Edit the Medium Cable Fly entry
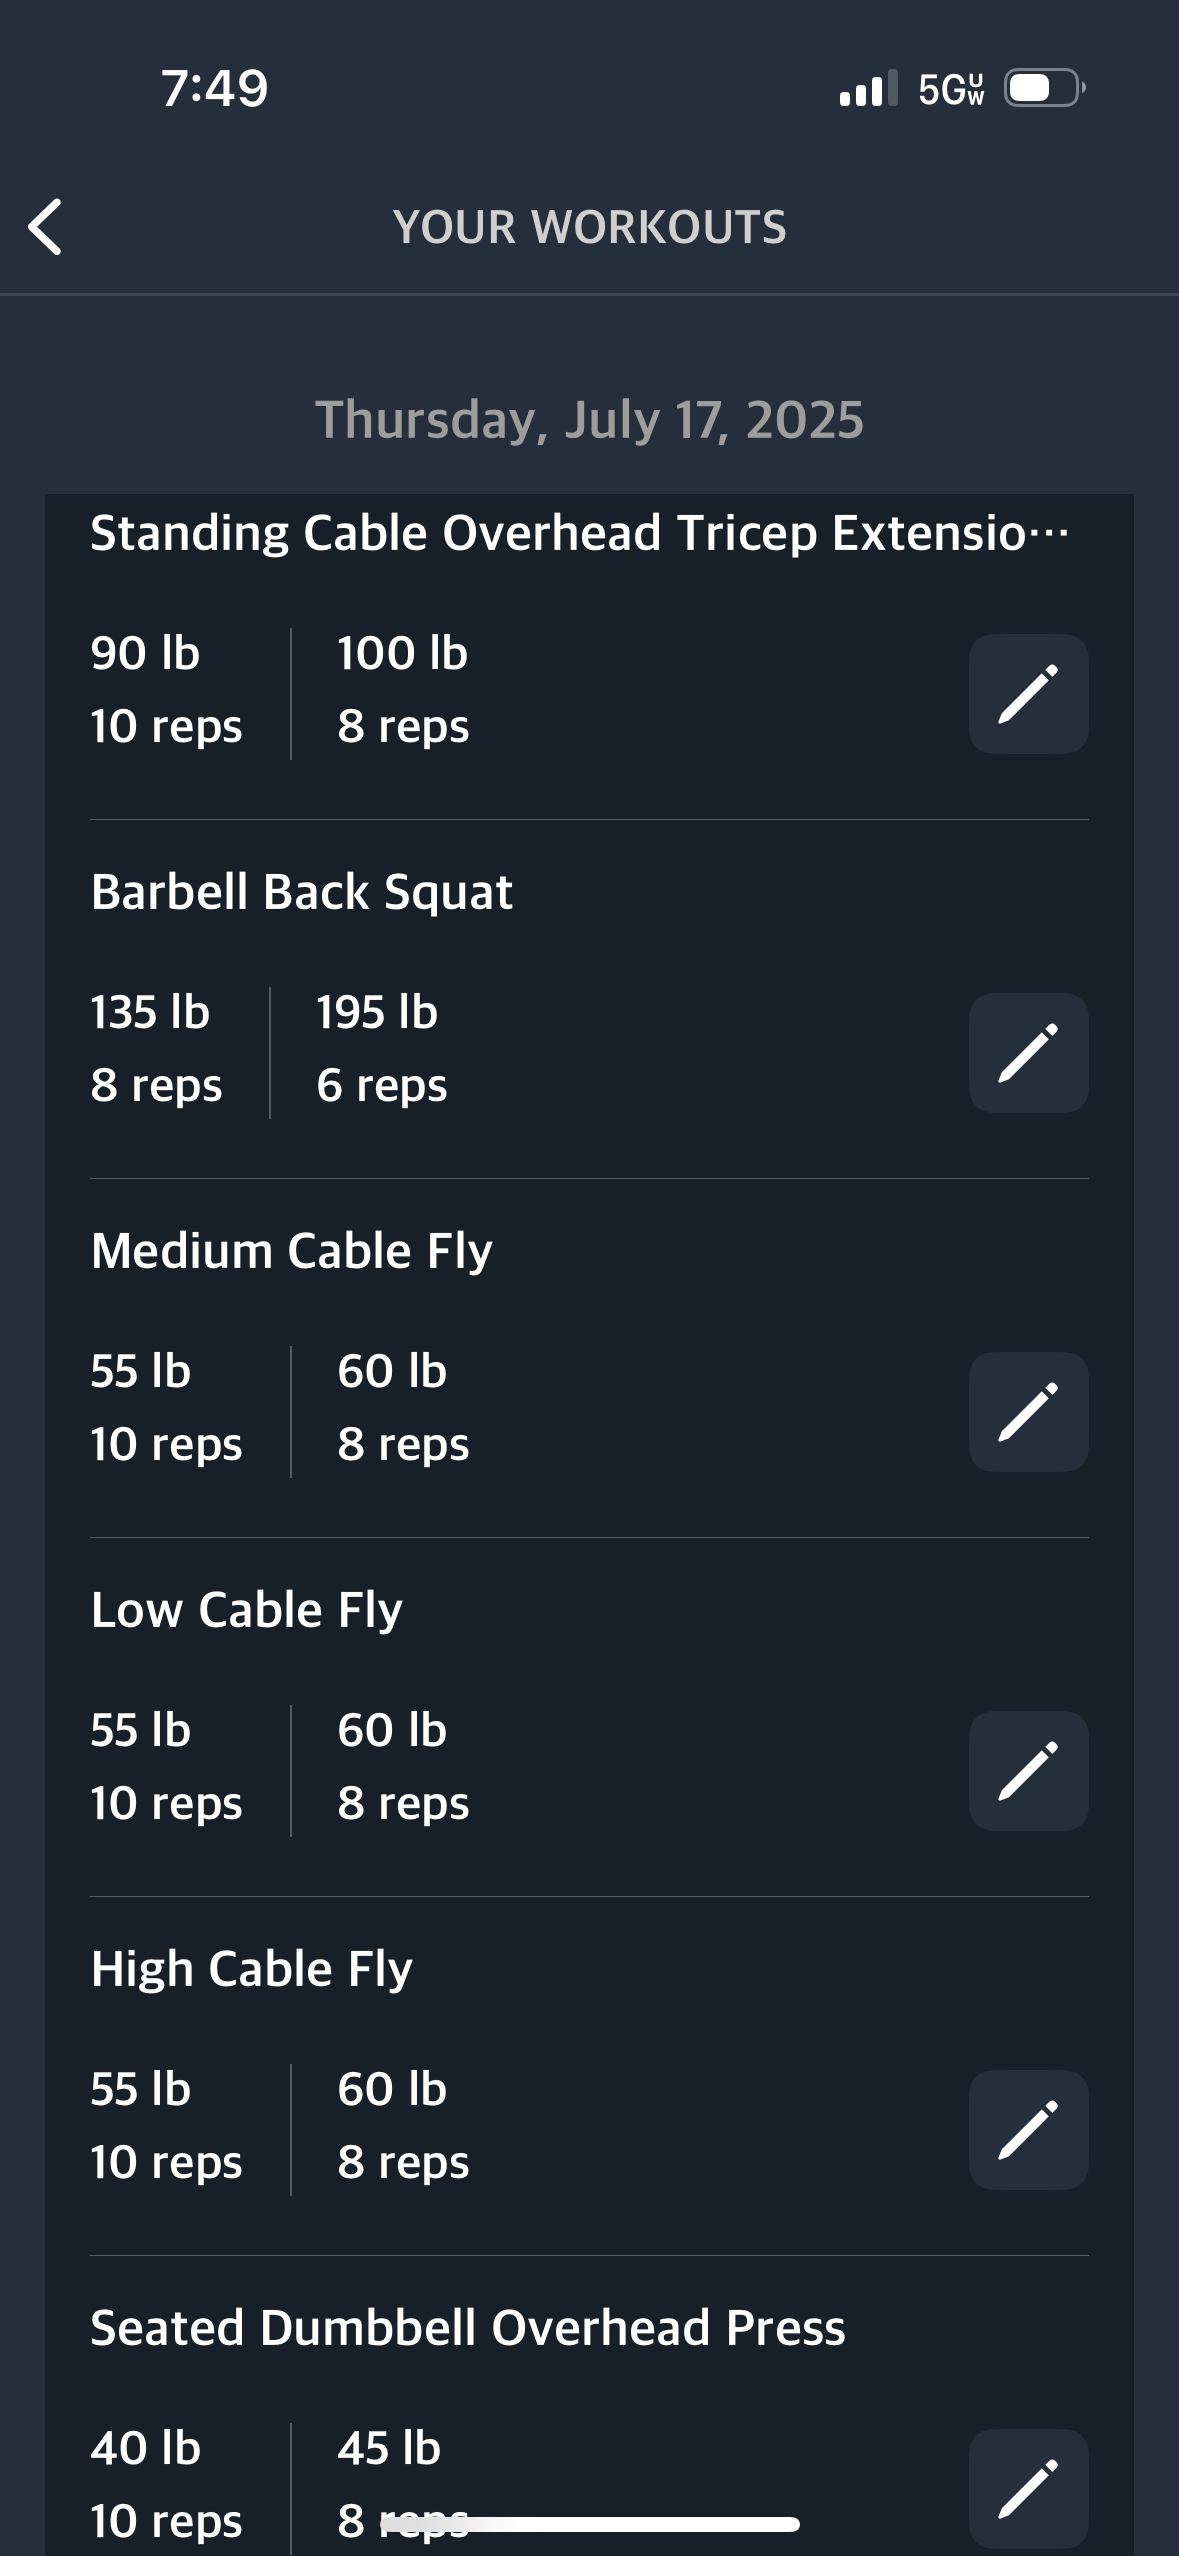 coord(1028,1412)
